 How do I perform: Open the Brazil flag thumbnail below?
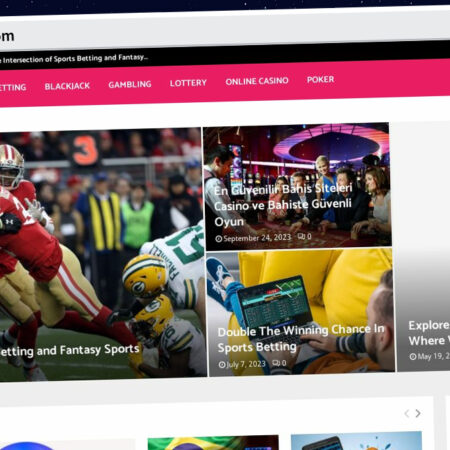[213, 443]
